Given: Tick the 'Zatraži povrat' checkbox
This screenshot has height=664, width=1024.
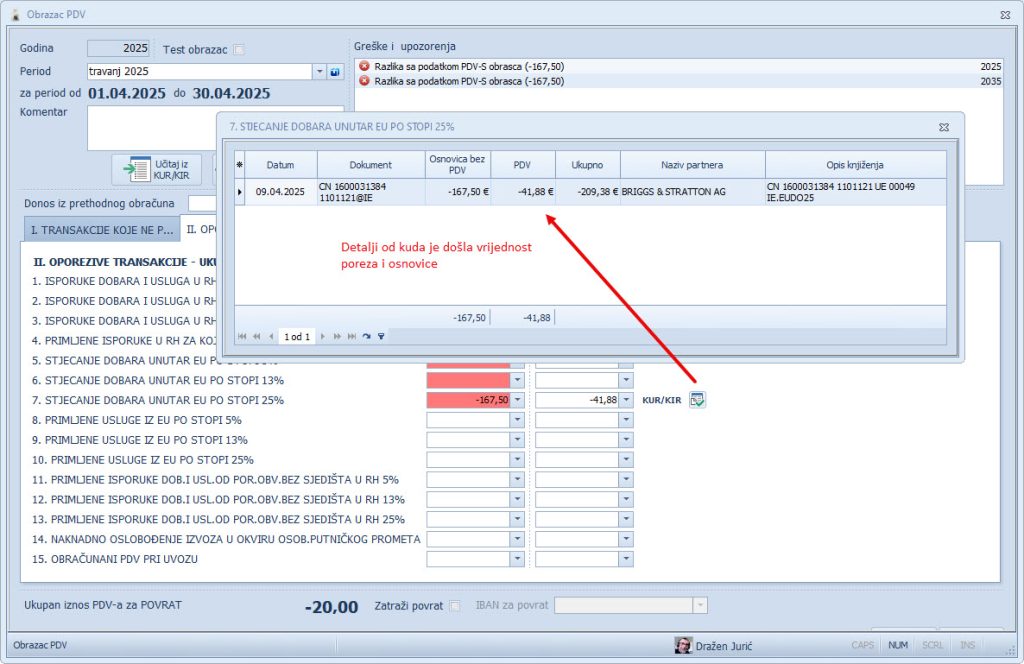Looking at the screenshot, I should coord(455,605).
